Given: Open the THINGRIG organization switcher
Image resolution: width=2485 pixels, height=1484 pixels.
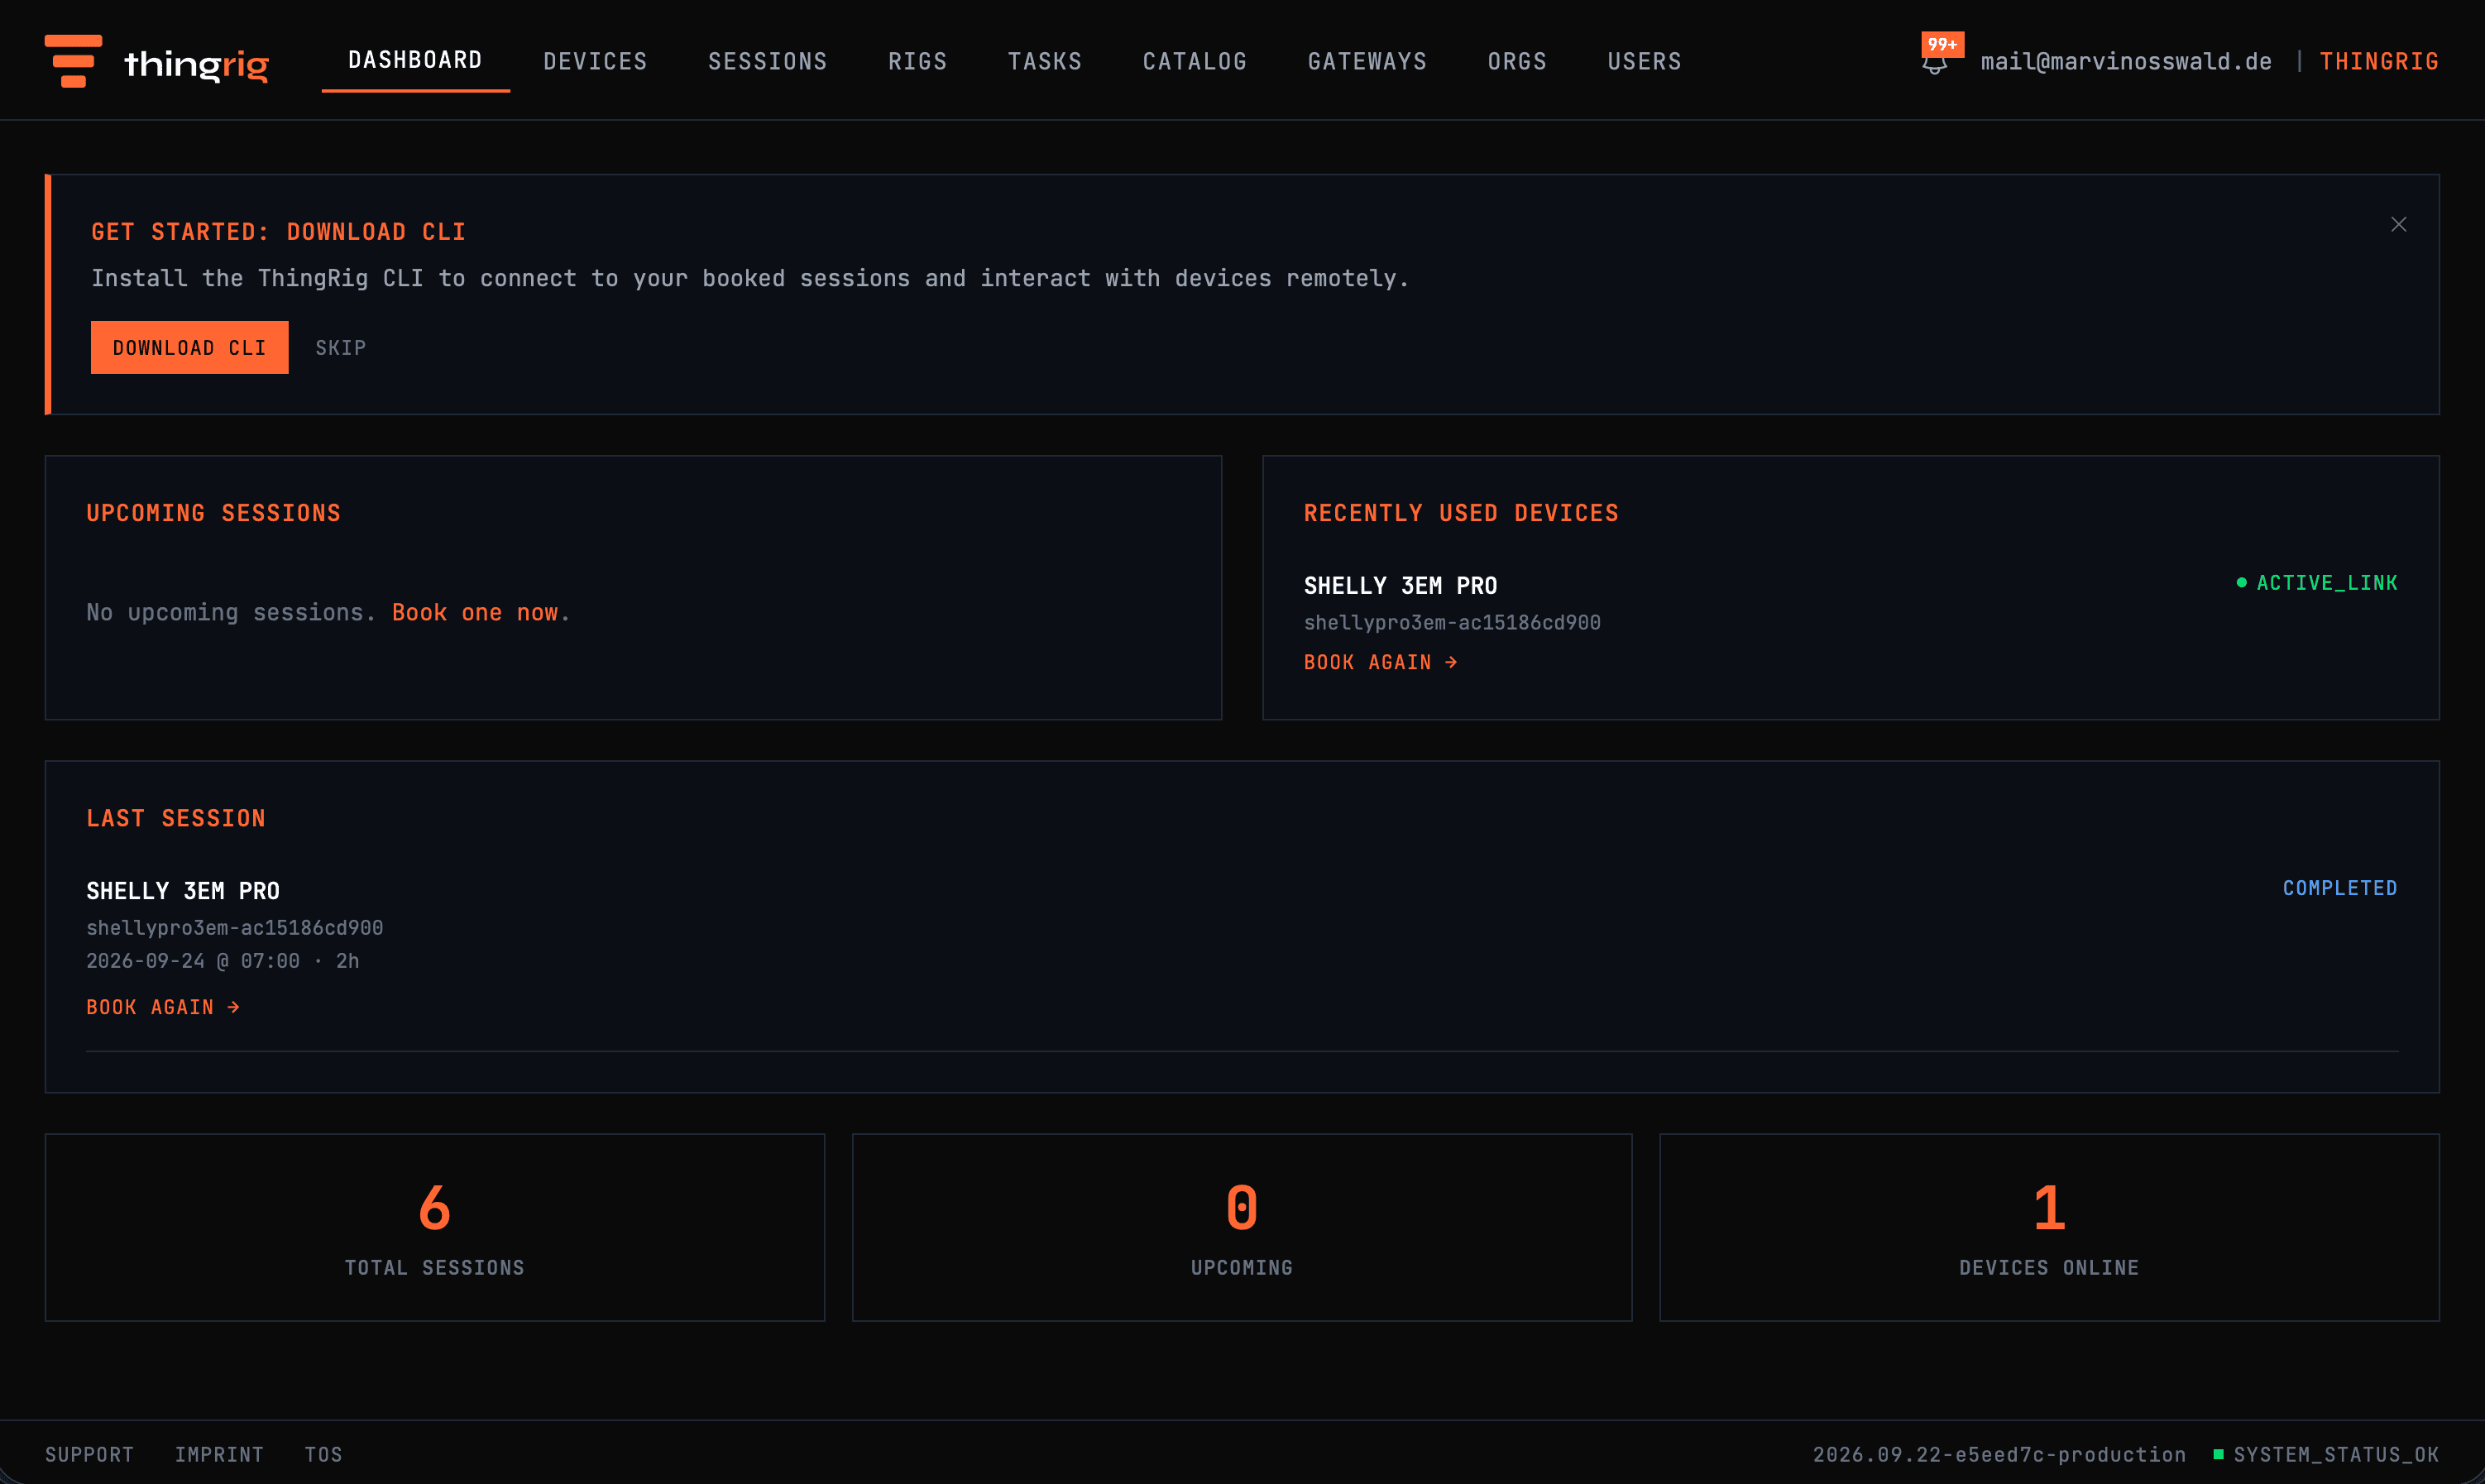Looking at the screenshot, I should (2379, 62).
